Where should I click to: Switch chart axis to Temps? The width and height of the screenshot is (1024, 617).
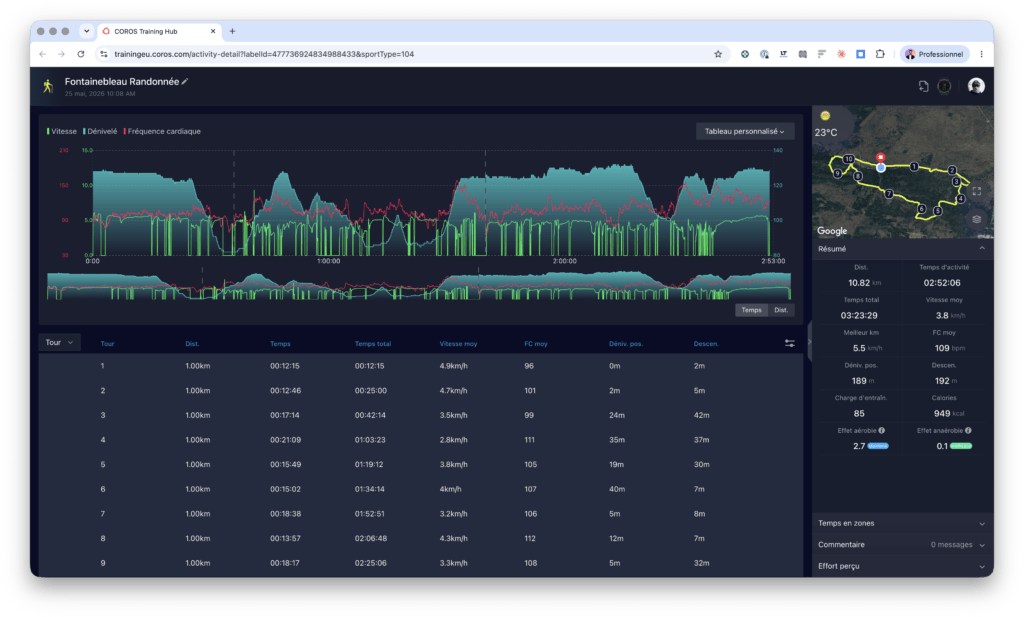751,310
